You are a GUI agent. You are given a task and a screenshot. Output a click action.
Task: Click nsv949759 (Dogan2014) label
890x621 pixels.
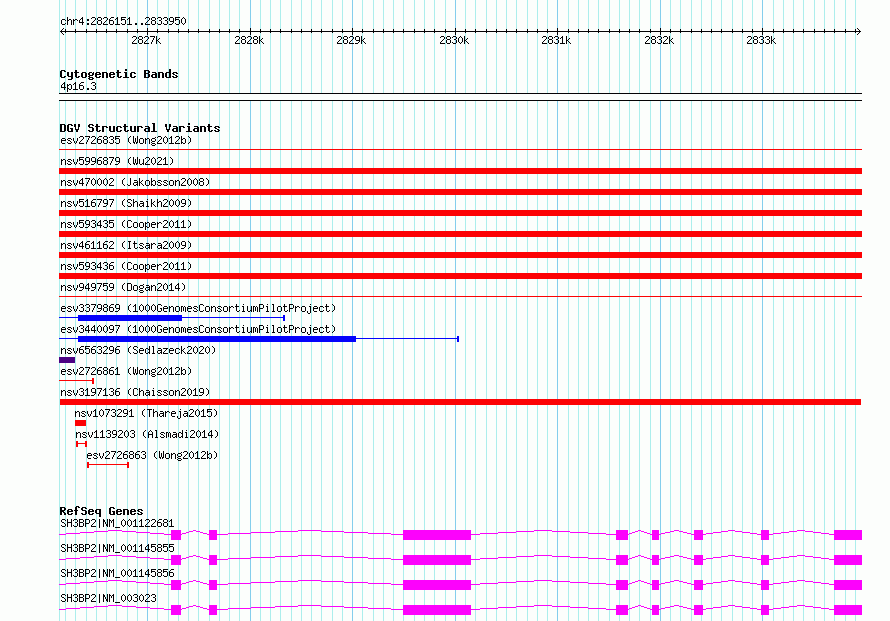click(x=123, y=287)
